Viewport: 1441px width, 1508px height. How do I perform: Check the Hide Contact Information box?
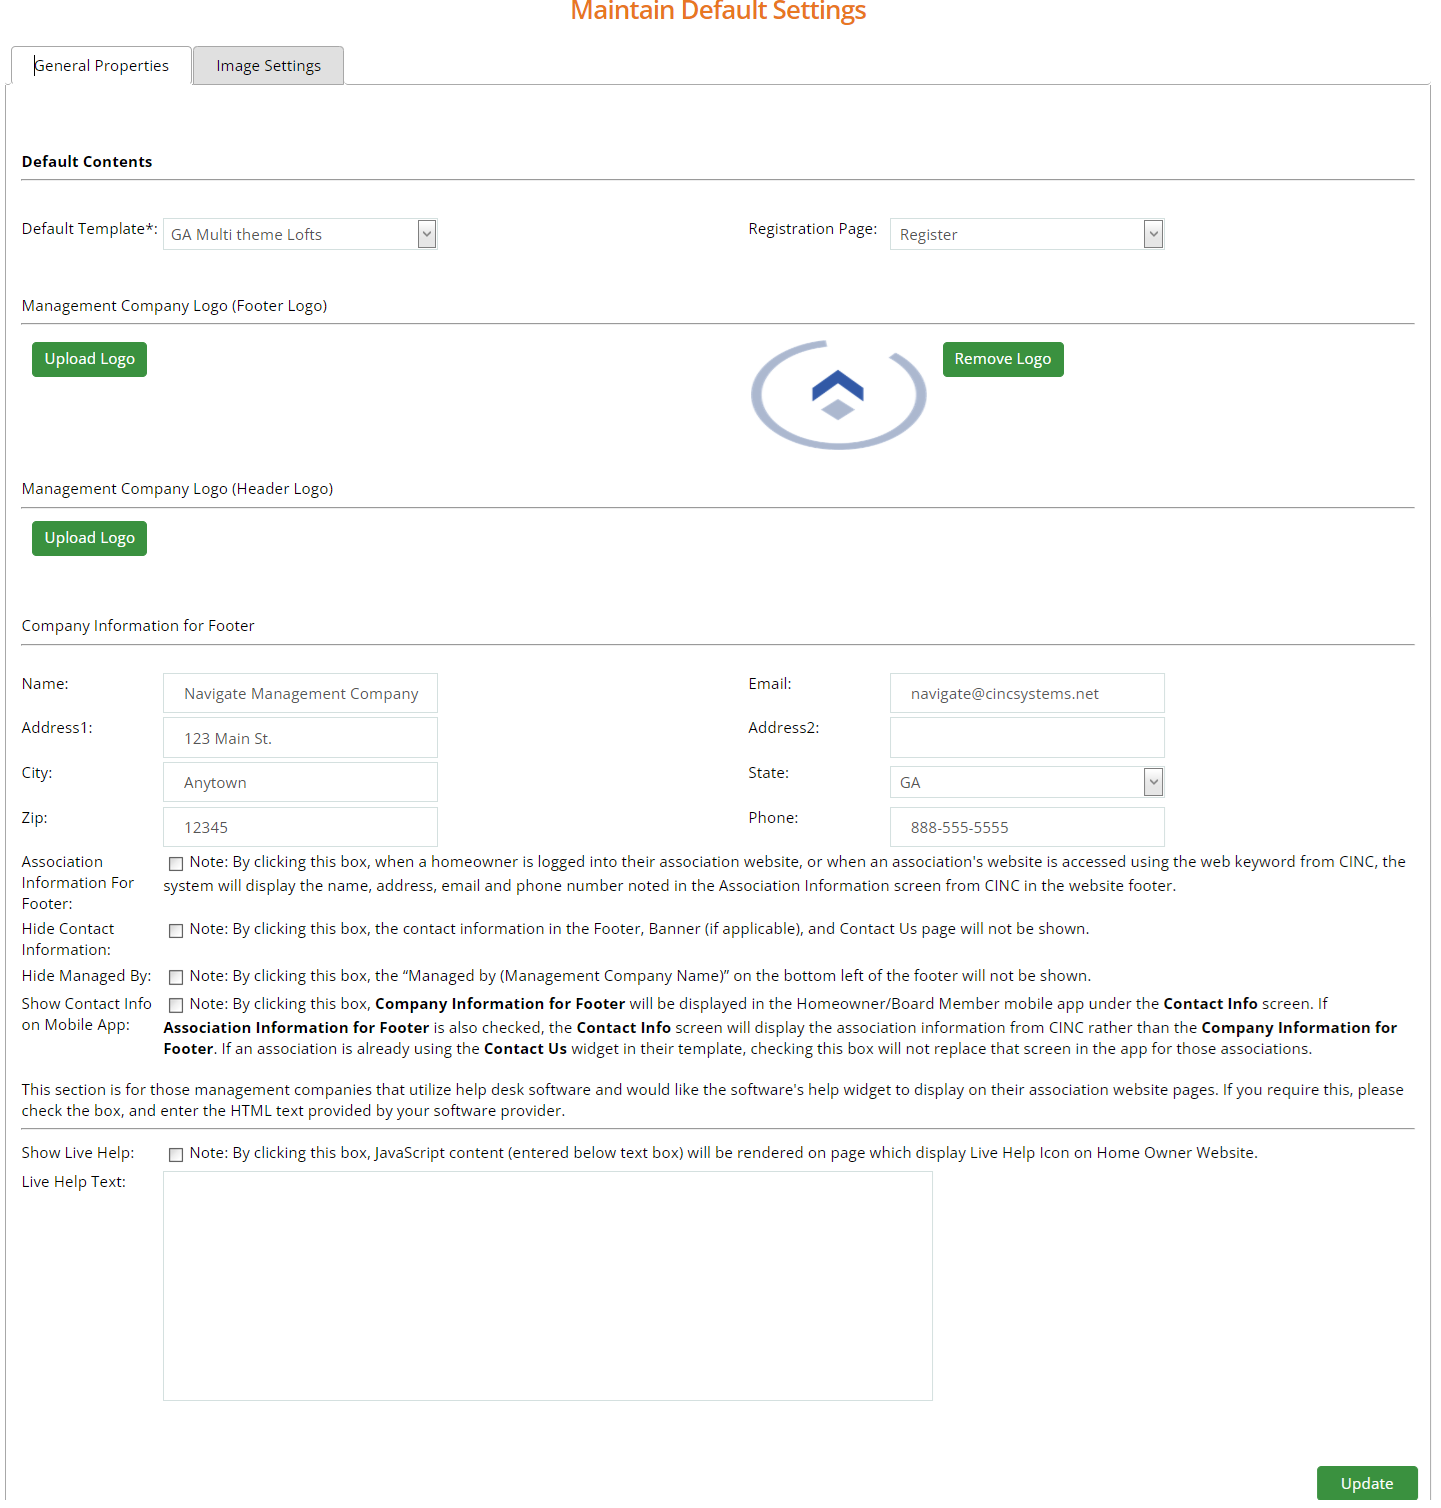(176, 931)
